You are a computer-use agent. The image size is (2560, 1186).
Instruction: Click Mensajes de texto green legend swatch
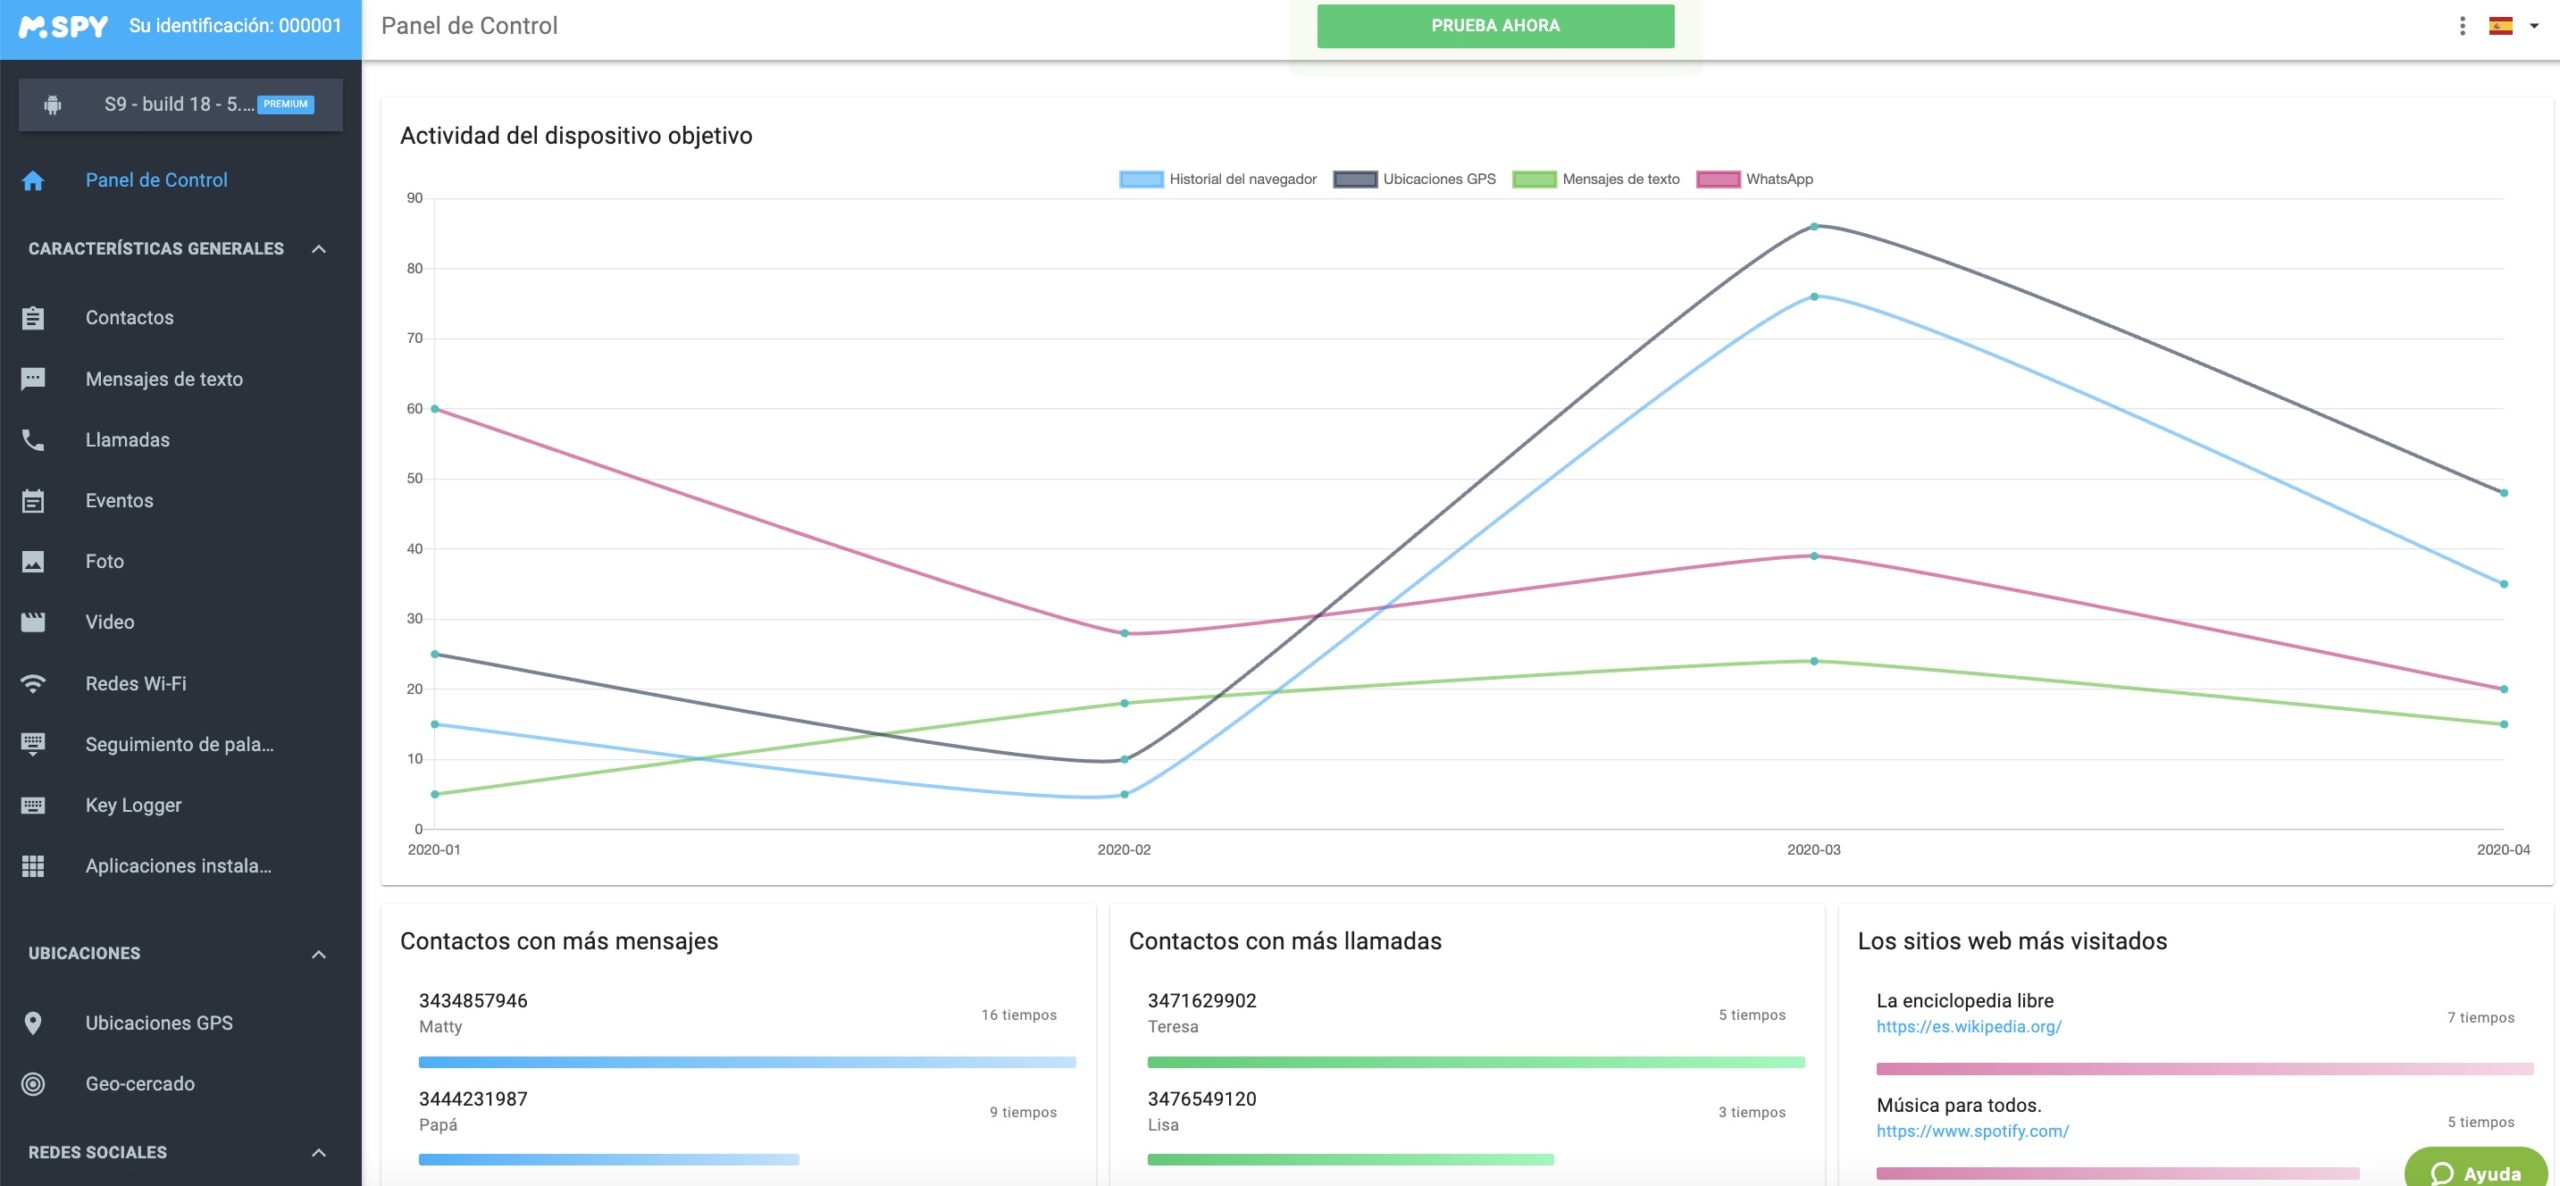[1534, 179]
